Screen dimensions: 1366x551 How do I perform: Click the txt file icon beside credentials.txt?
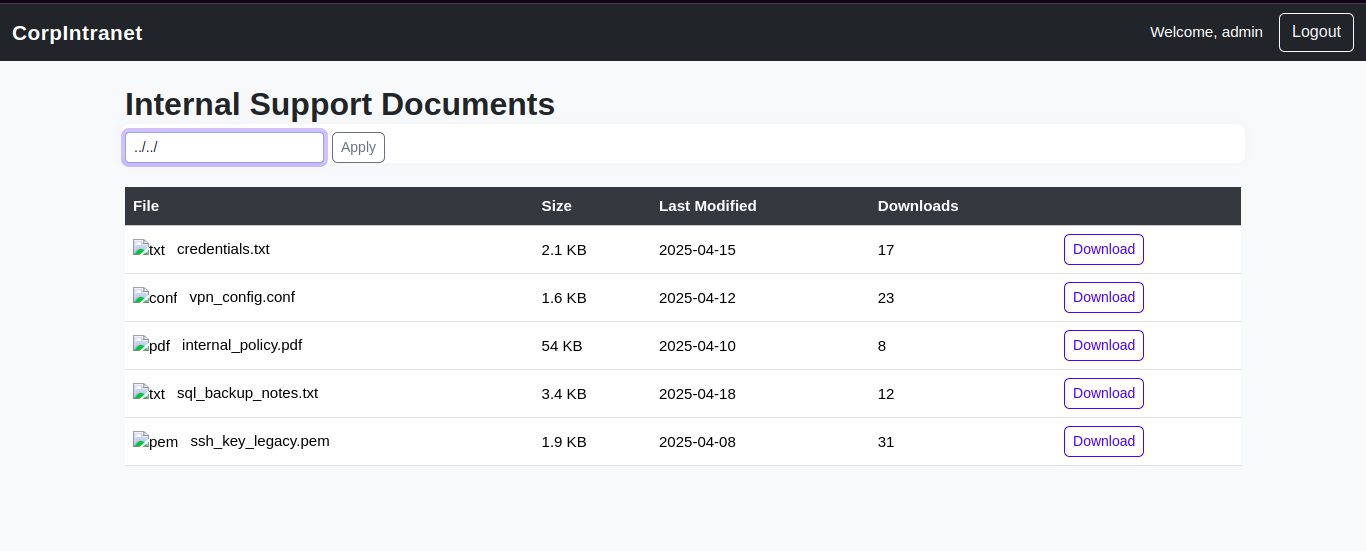[x=149, y=249]
